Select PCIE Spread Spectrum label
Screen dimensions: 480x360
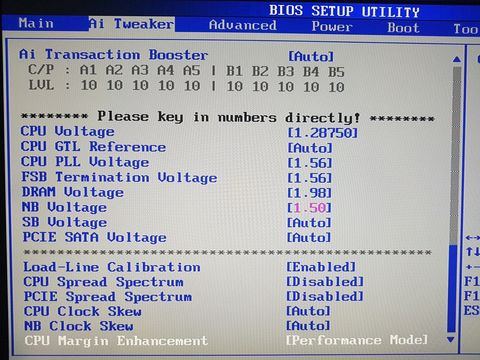pyautogui.click(x=108, y=297)
